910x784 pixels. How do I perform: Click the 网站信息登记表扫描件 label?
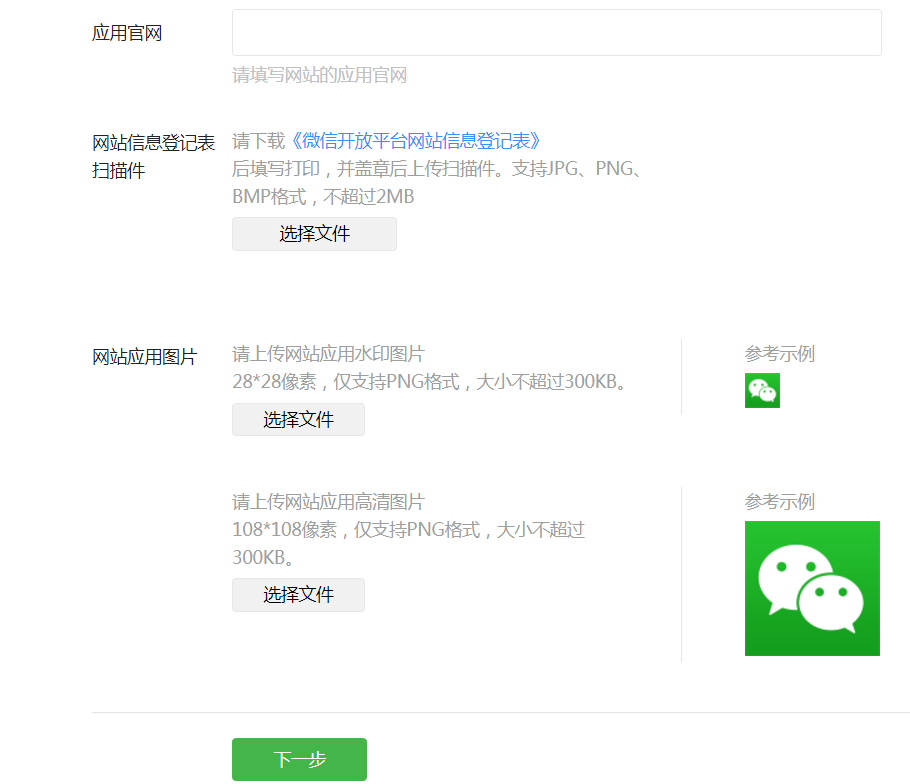pyautogui.click(x=153, y=156)
